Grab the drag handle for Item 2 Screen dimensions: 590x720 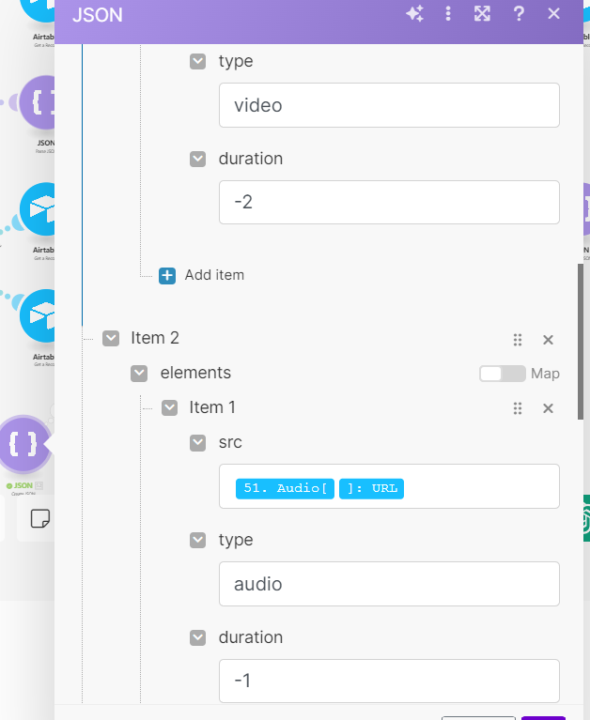click(517, 340)
